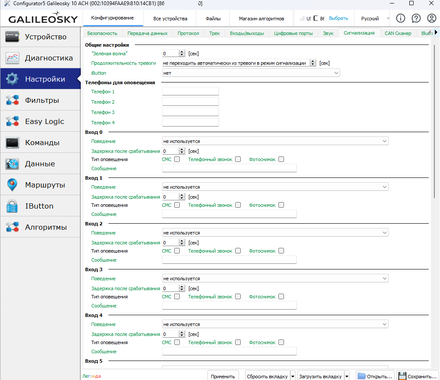Click the Сообщение field for Вход 0
Viewport: 440px width, 380px height.
point(229,168)
